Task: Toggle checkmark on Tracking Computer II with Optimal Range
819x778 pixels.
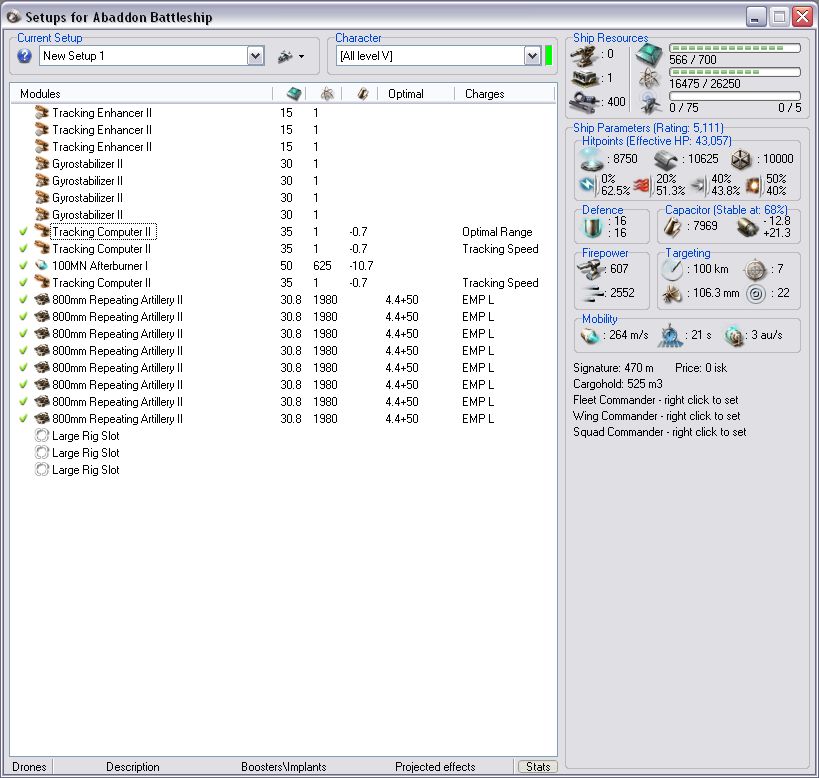Action: pos(23,232)
